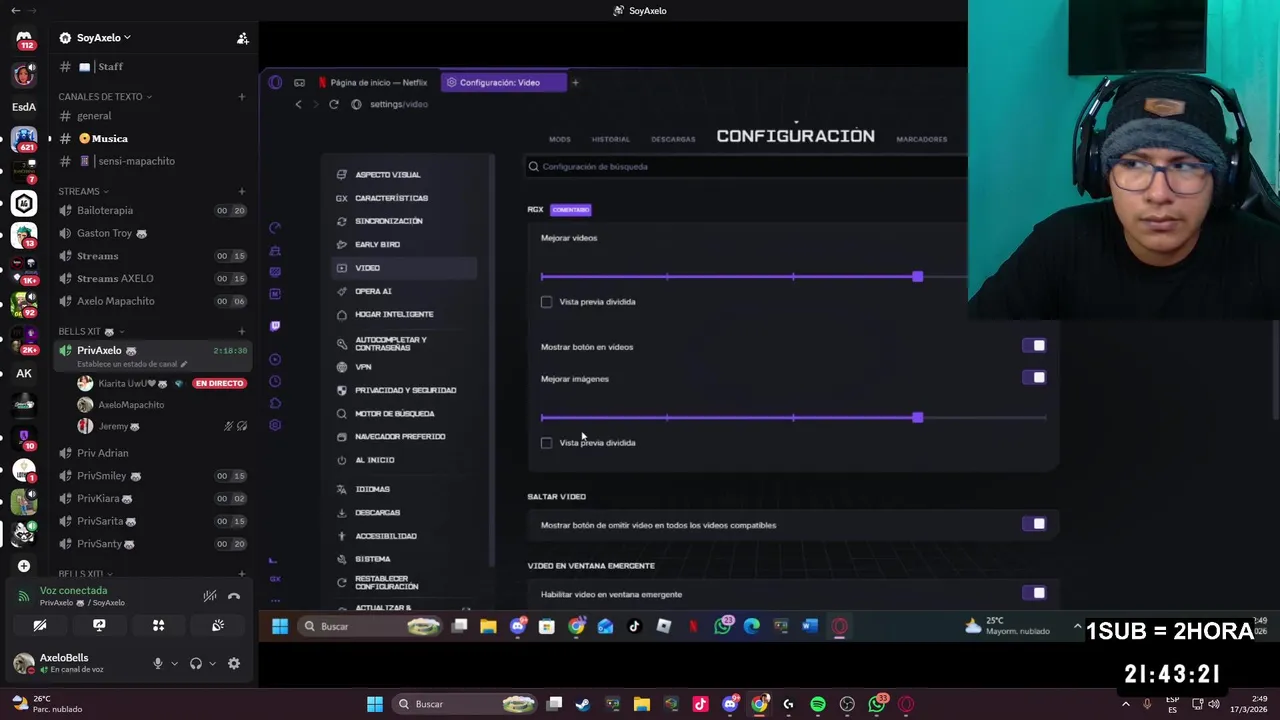Open the Musica text channel
This screenshot has width=1280, height=720.
[152, 138]
